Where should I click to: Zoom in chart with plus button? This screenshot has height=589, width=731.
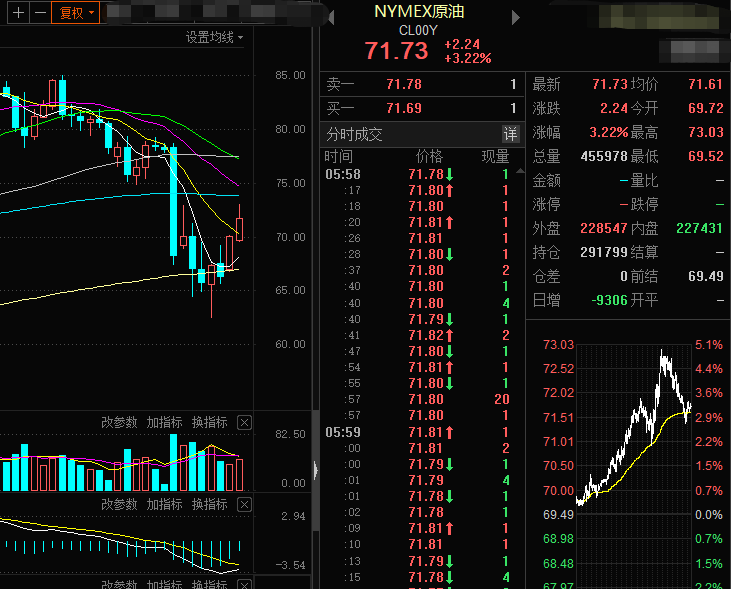[x=18, y=13]
